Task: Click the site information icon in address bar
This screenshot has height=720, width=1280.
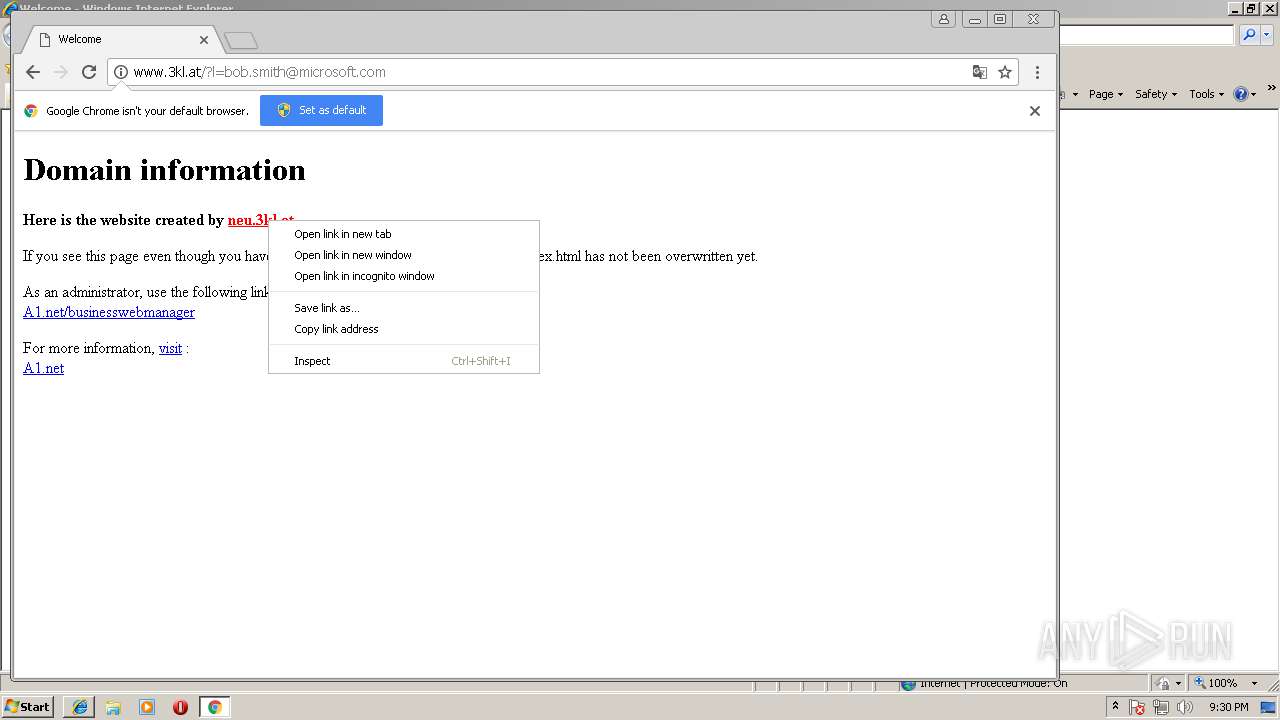Action: point(121,72)
